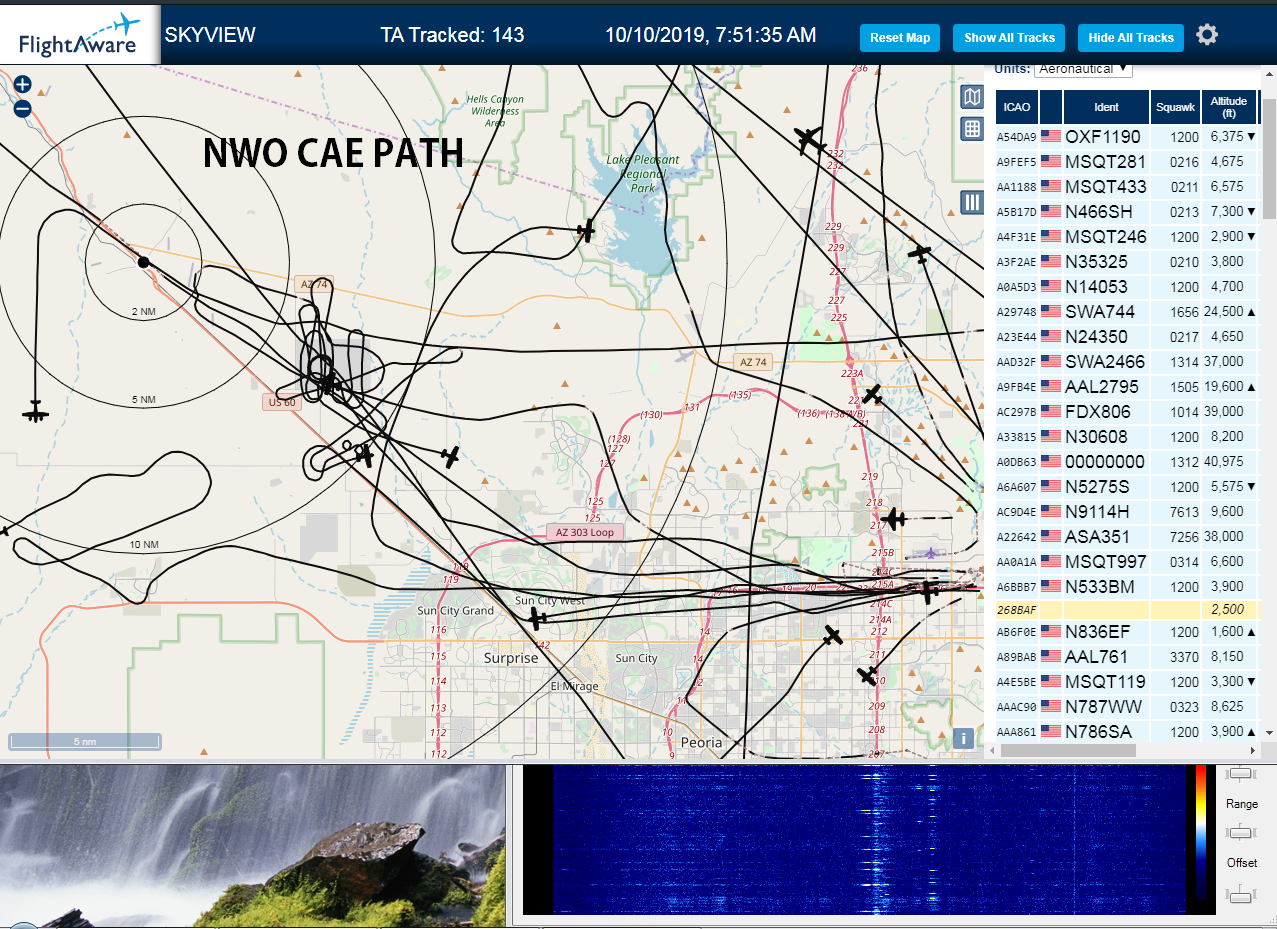Click Hide All Tracks

click(x=1131, y=38)
